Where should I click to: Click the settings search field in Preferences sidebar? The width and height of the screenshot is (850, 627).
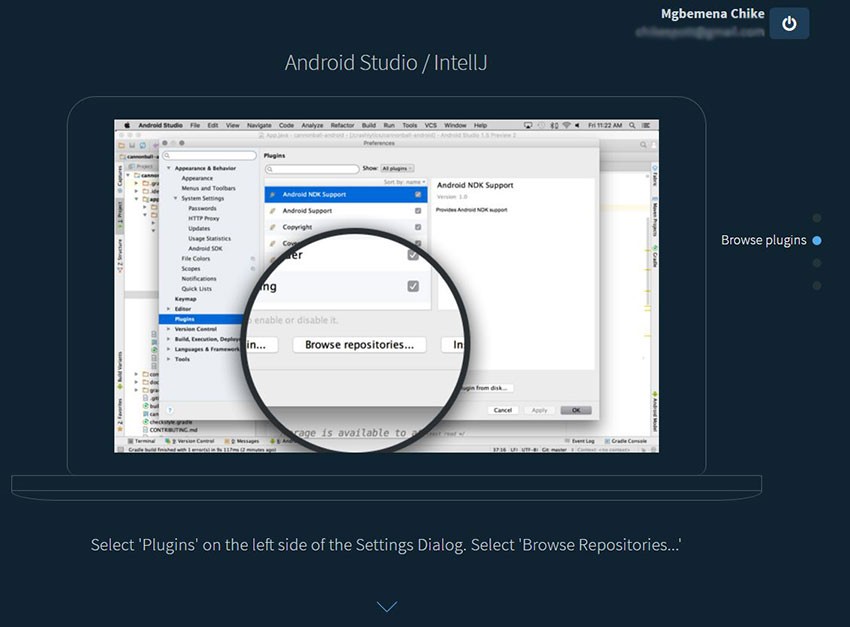pyautogui.click(x=209, y=156)
